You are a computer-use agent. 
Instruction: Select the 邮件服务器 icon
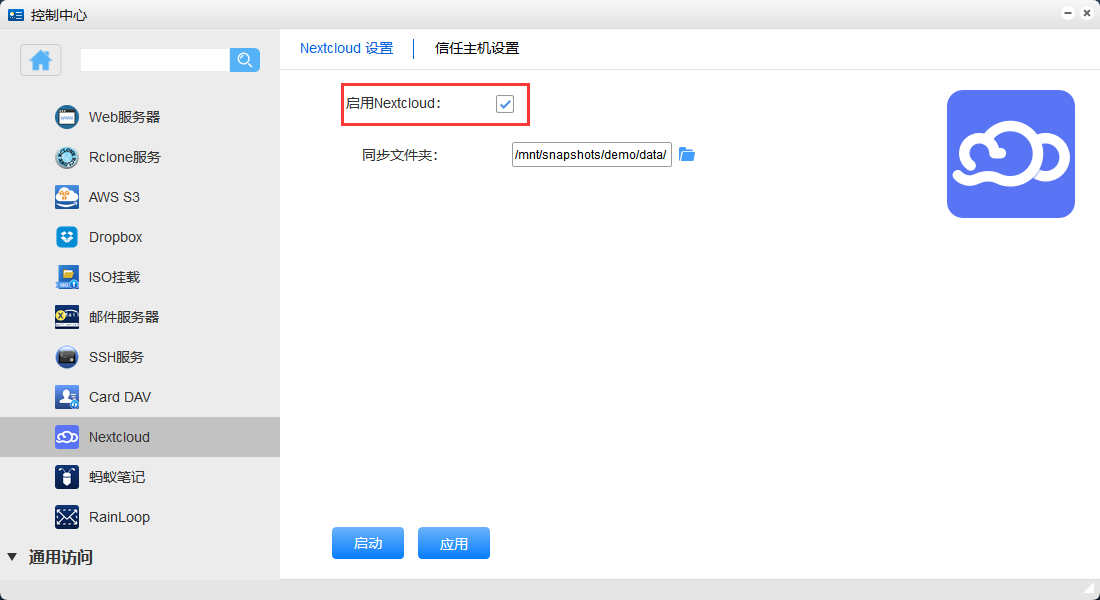point(67,317)
